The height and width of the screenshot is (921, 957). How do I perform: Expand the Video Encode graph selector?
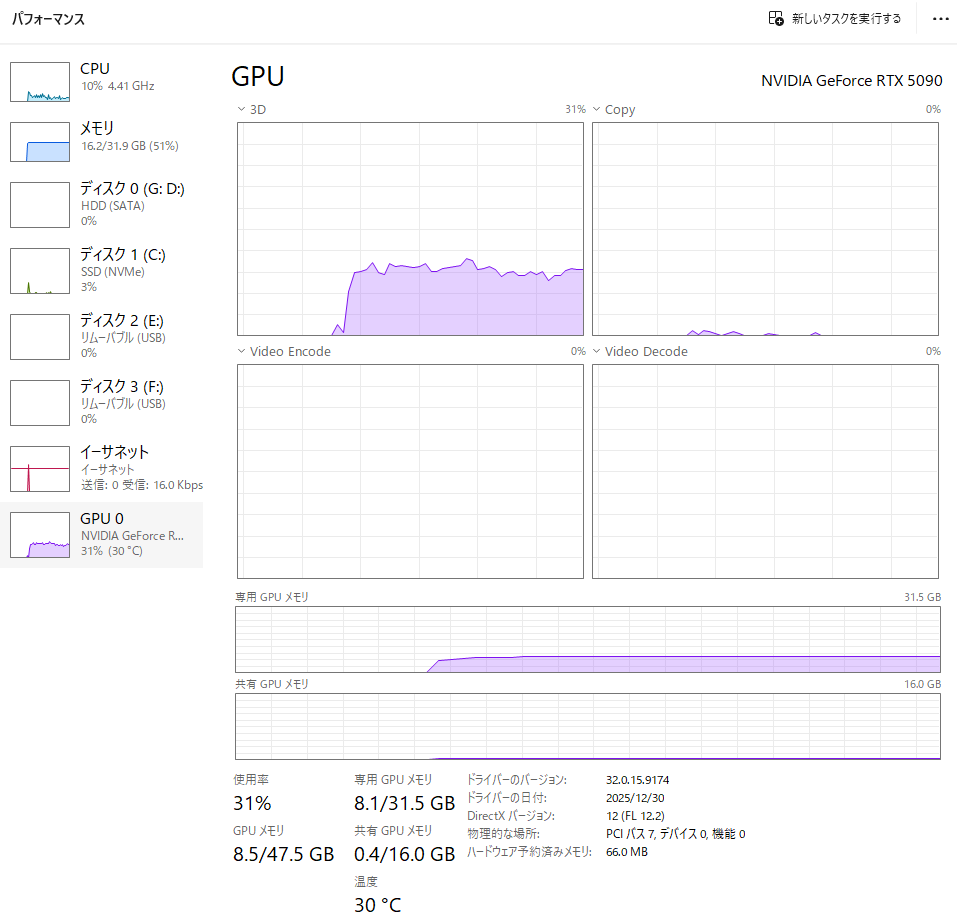[x=241, y=351]
